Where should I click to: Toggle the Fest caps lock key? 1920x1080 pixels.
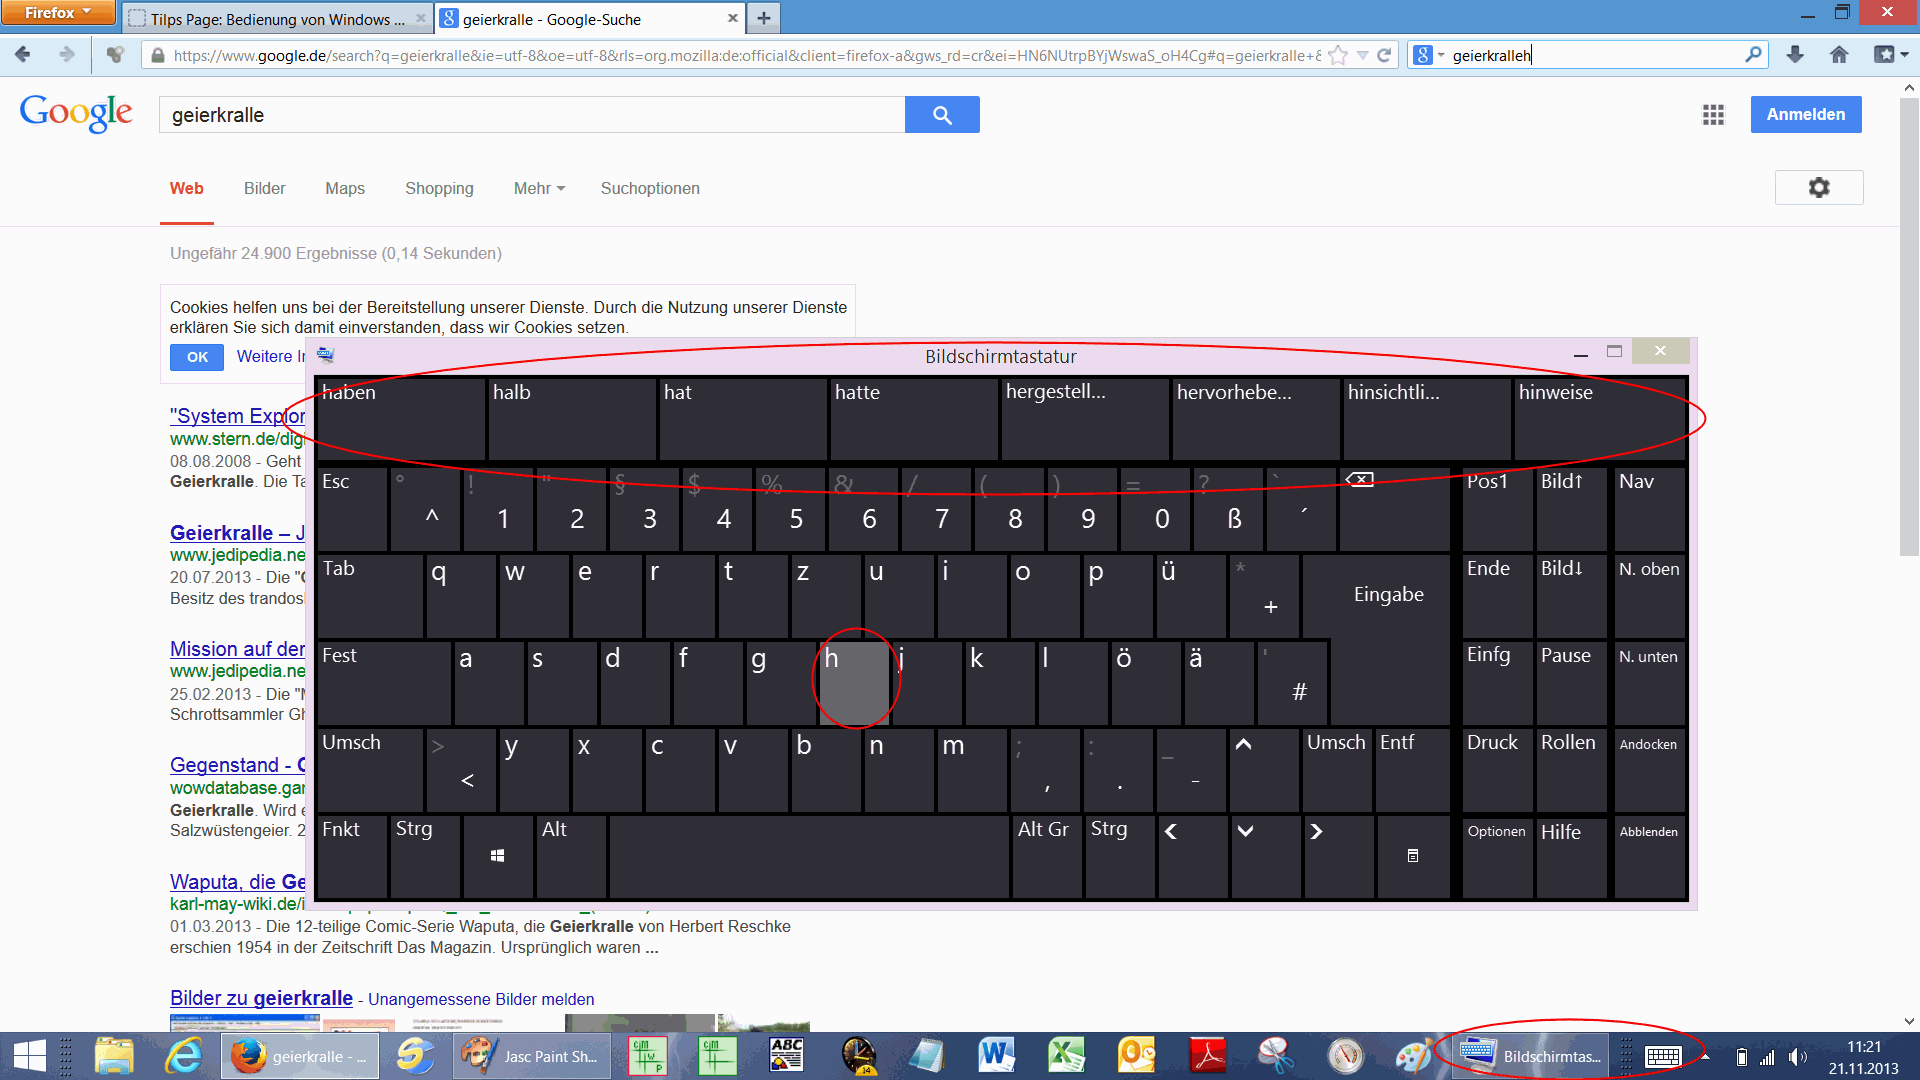point(383,682)
